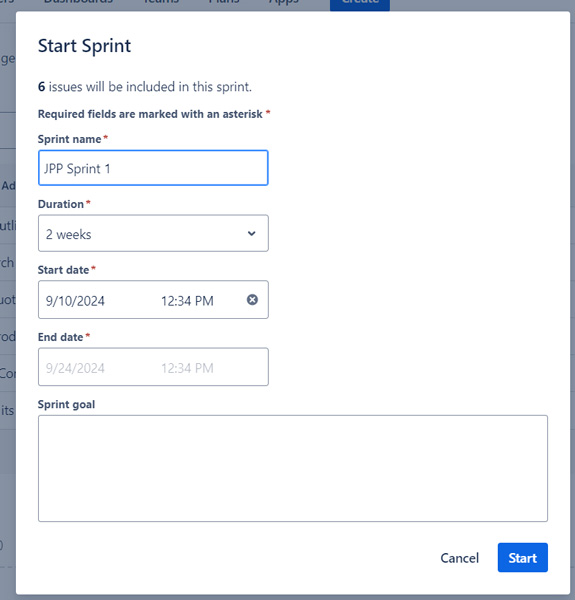Click the Sprint name input field
This screenshot has height=600, width=575.
[x=153, y=168]
